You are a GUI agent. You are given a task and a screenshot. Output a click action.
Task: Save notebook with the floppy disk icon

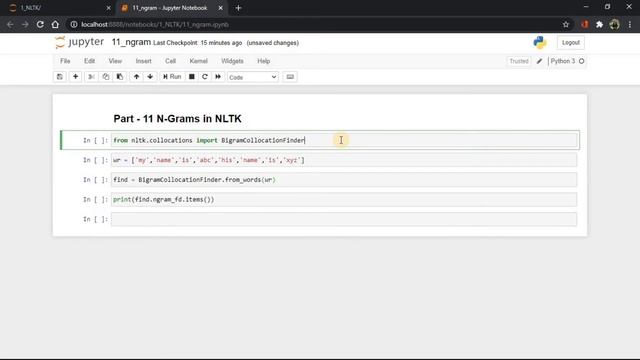coord(60,77)
